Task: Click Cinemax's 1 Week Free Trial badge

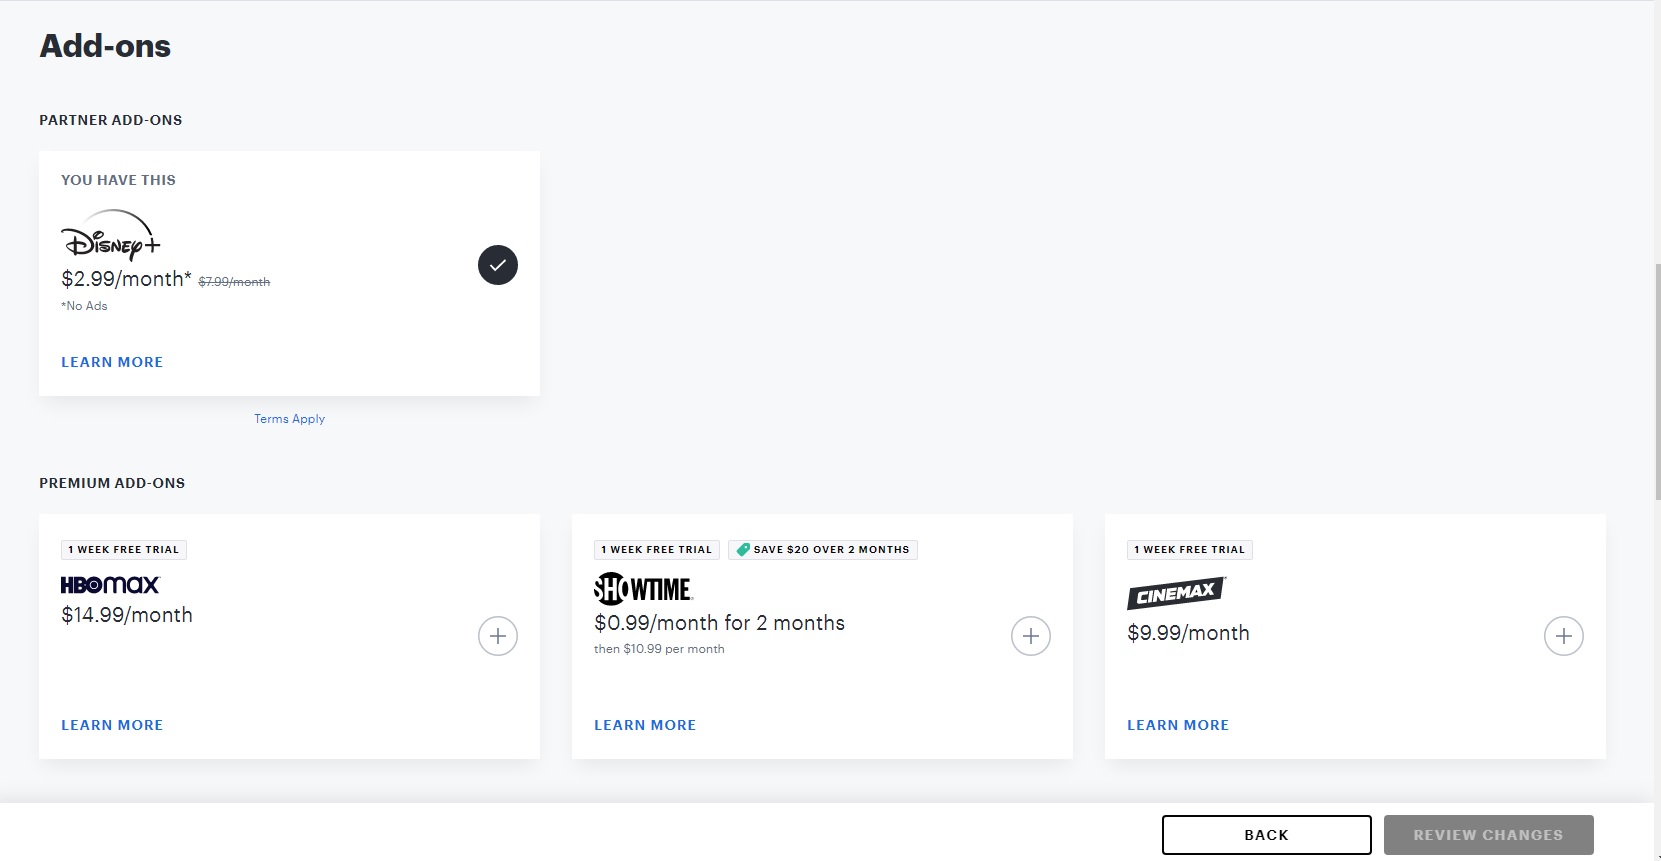Action: 1190,550
